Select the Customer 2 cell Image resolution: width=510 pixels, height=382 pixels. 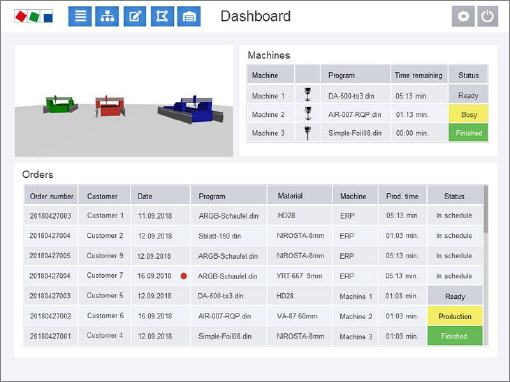pos(105,235)
